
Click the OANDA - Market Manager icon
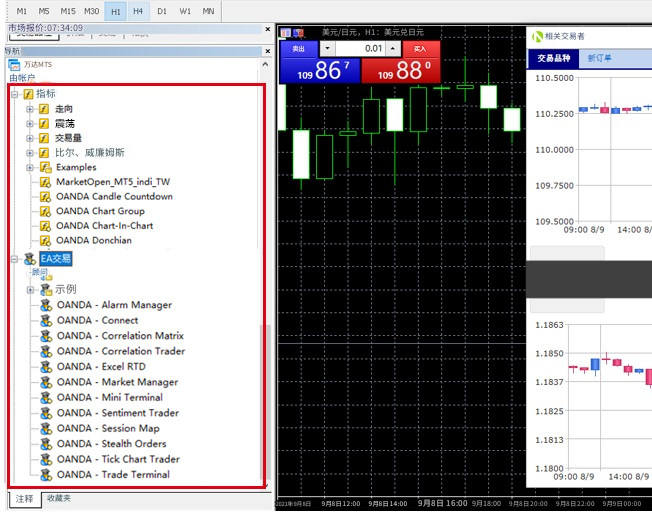pos(46,382)
